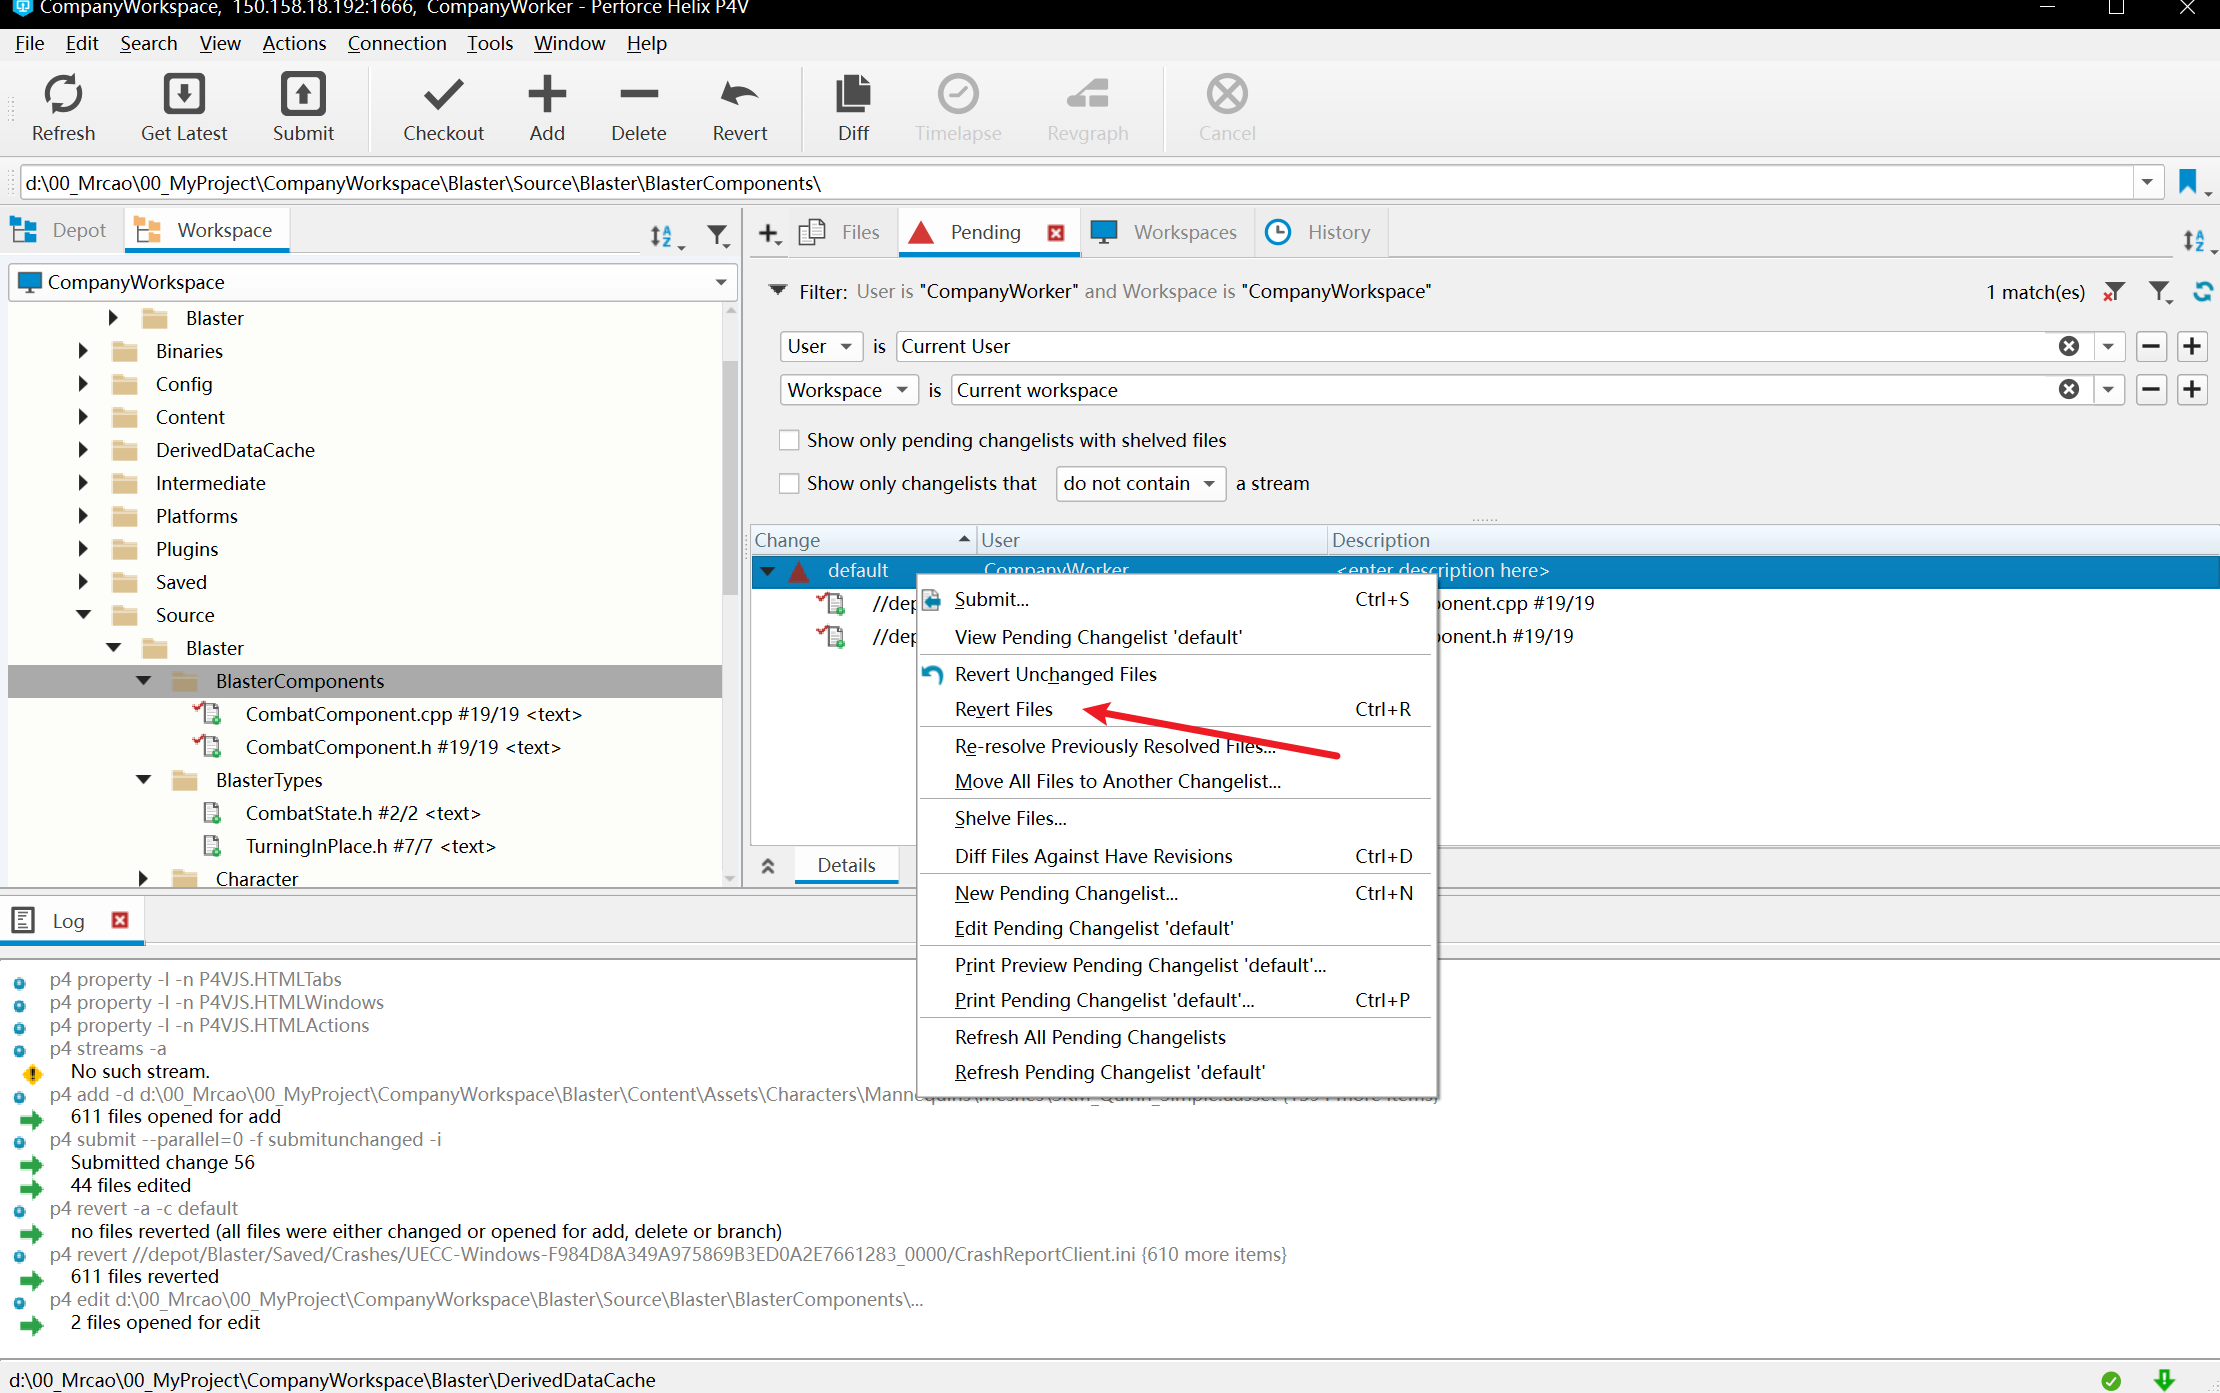Remove the User filter row with minus button

pos(2151,346)
